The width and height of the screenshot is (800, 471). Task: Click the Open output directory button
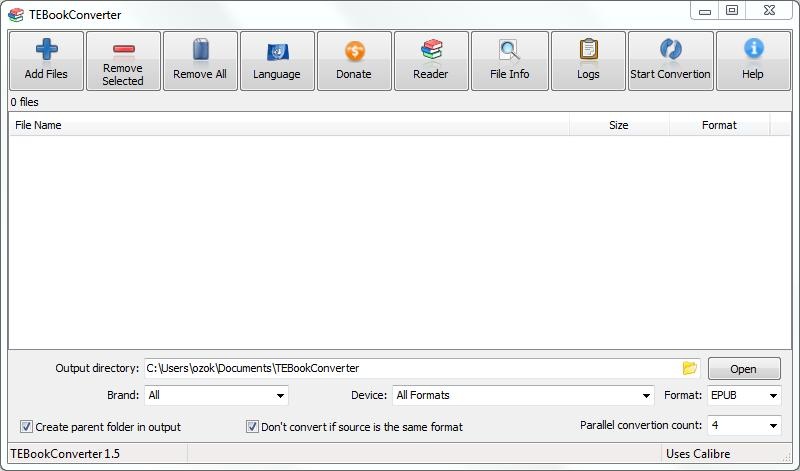click(x=744, y=369)
